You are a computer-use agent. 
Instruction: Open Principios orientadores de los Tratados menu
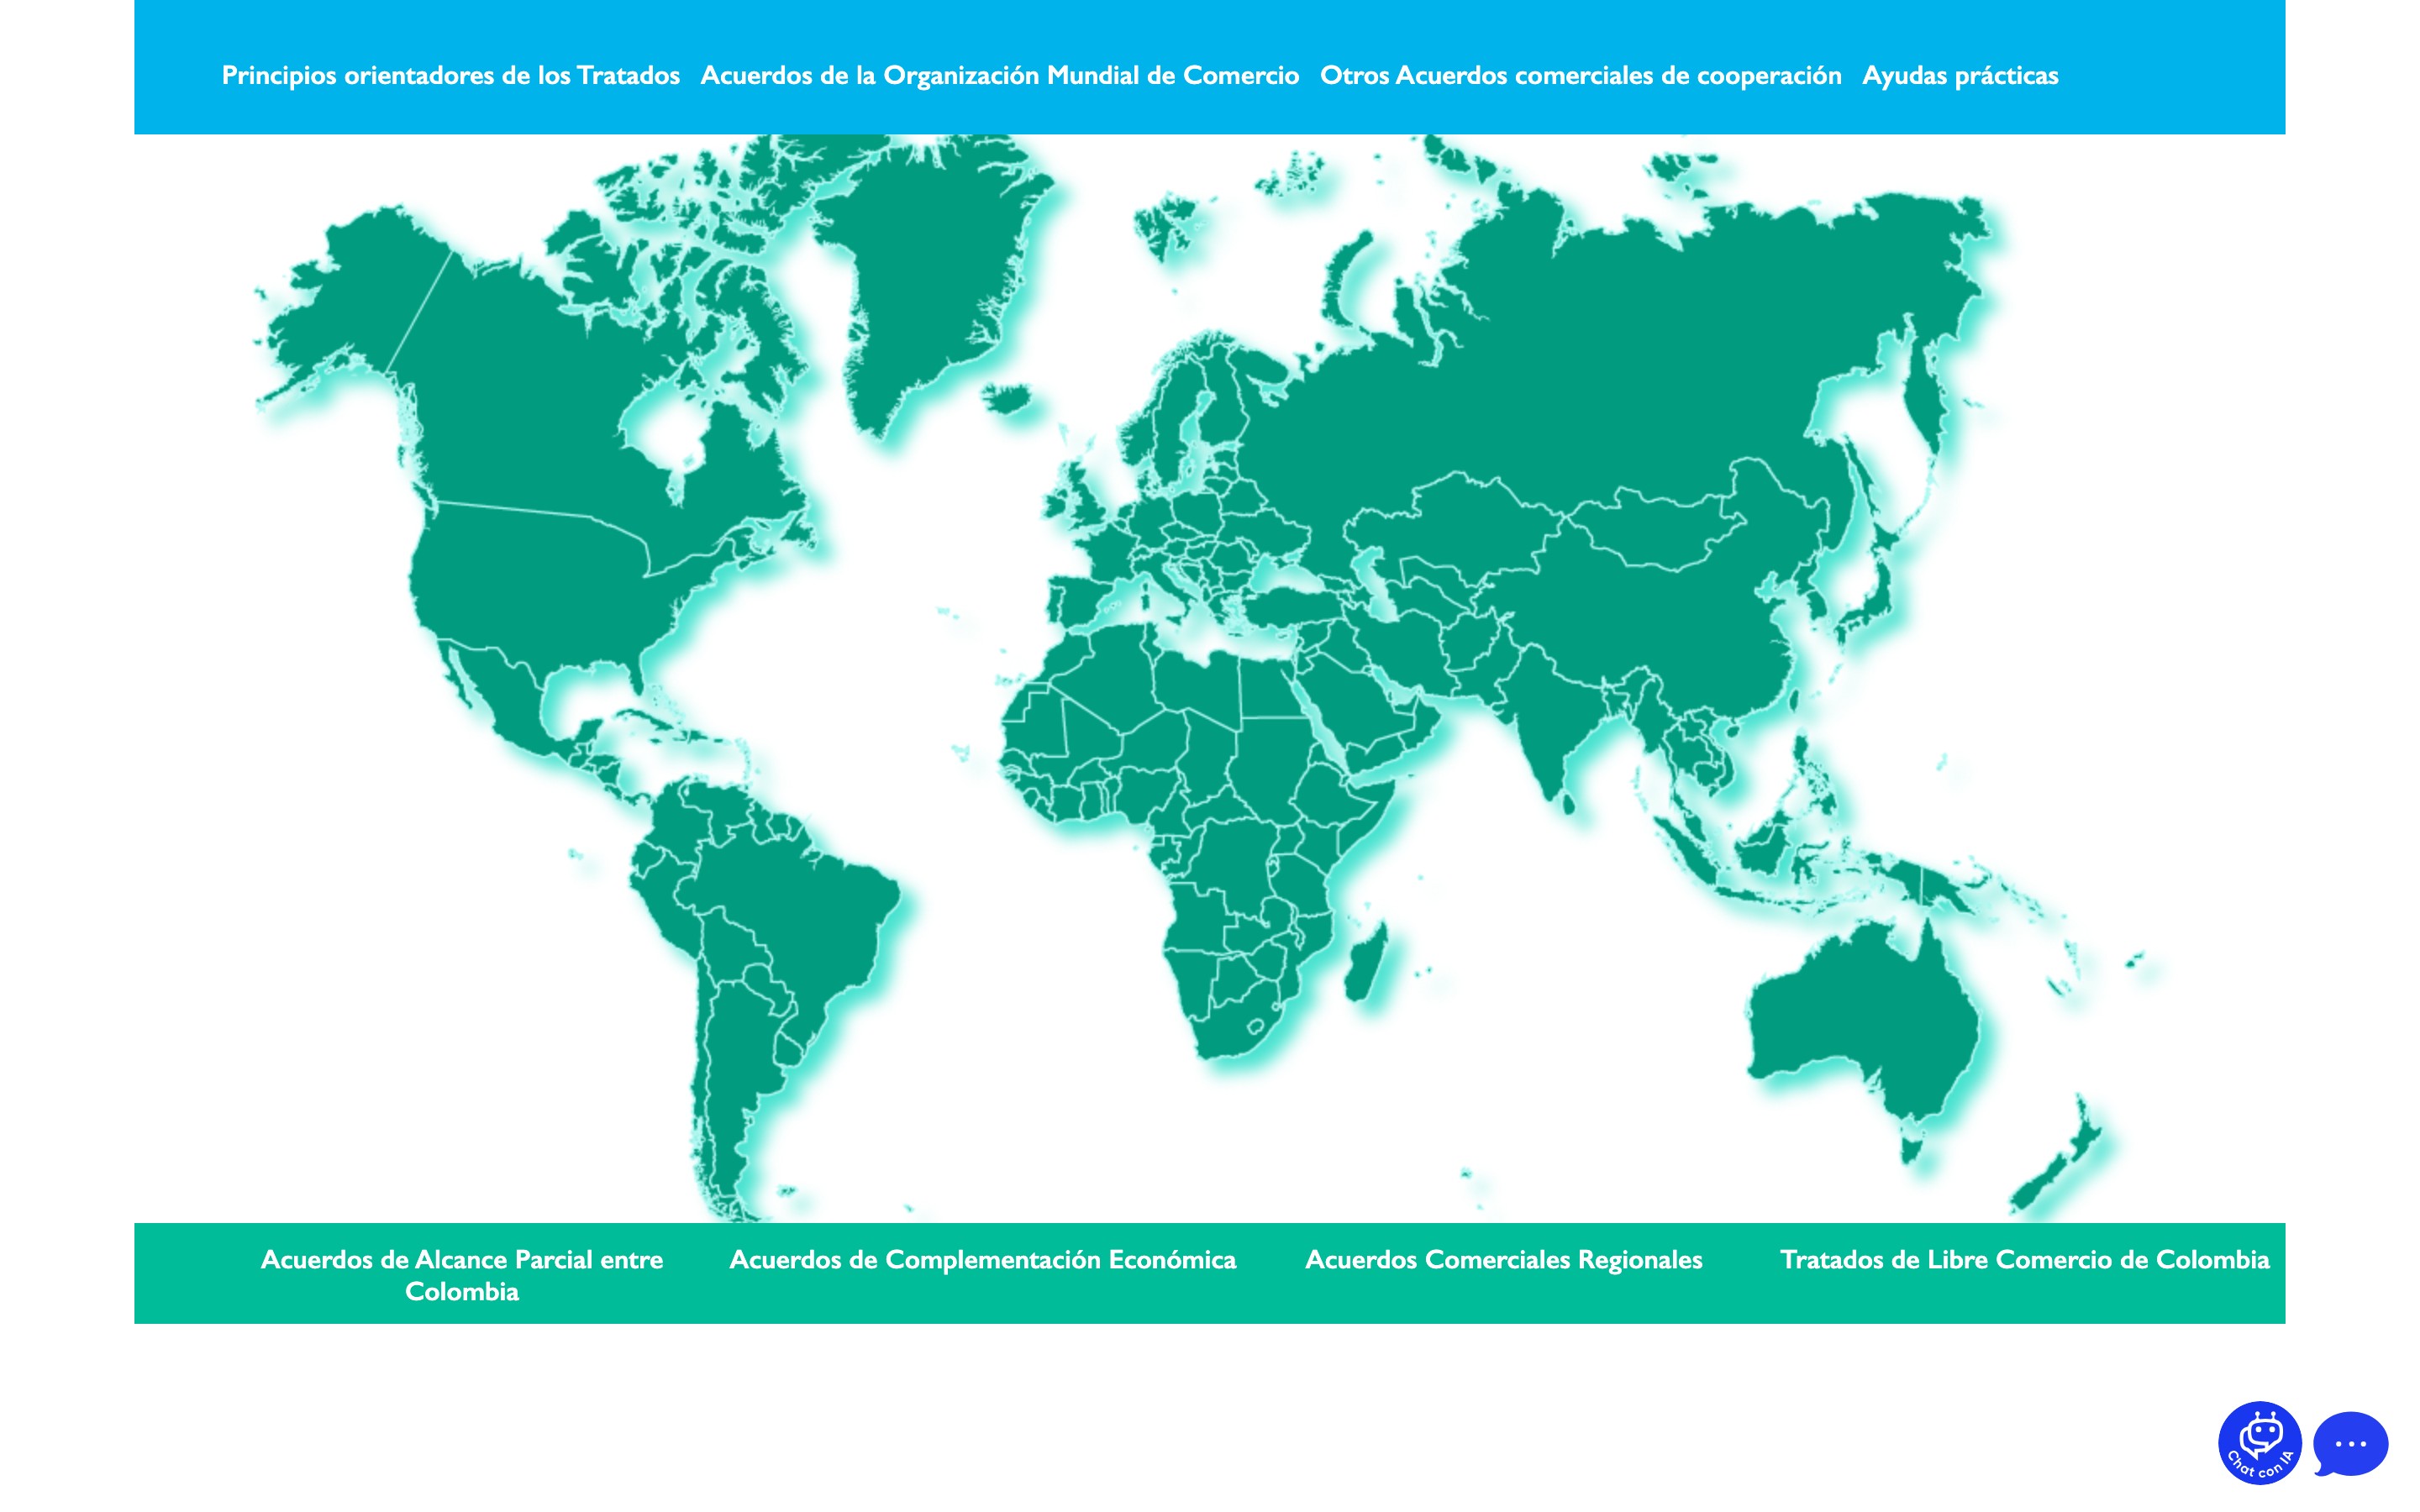(x=450, y=75)
